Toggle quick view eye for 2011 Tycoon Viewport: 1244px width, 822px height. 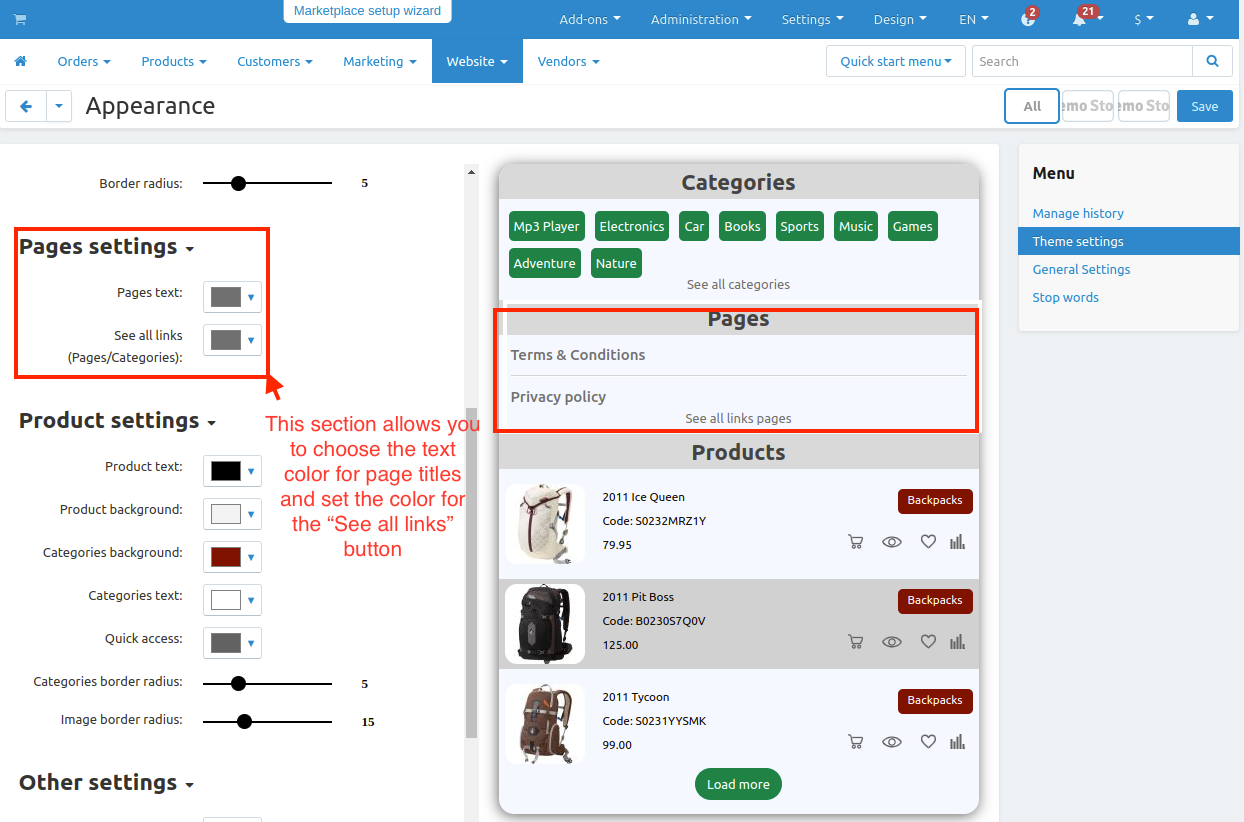point(892,741)
